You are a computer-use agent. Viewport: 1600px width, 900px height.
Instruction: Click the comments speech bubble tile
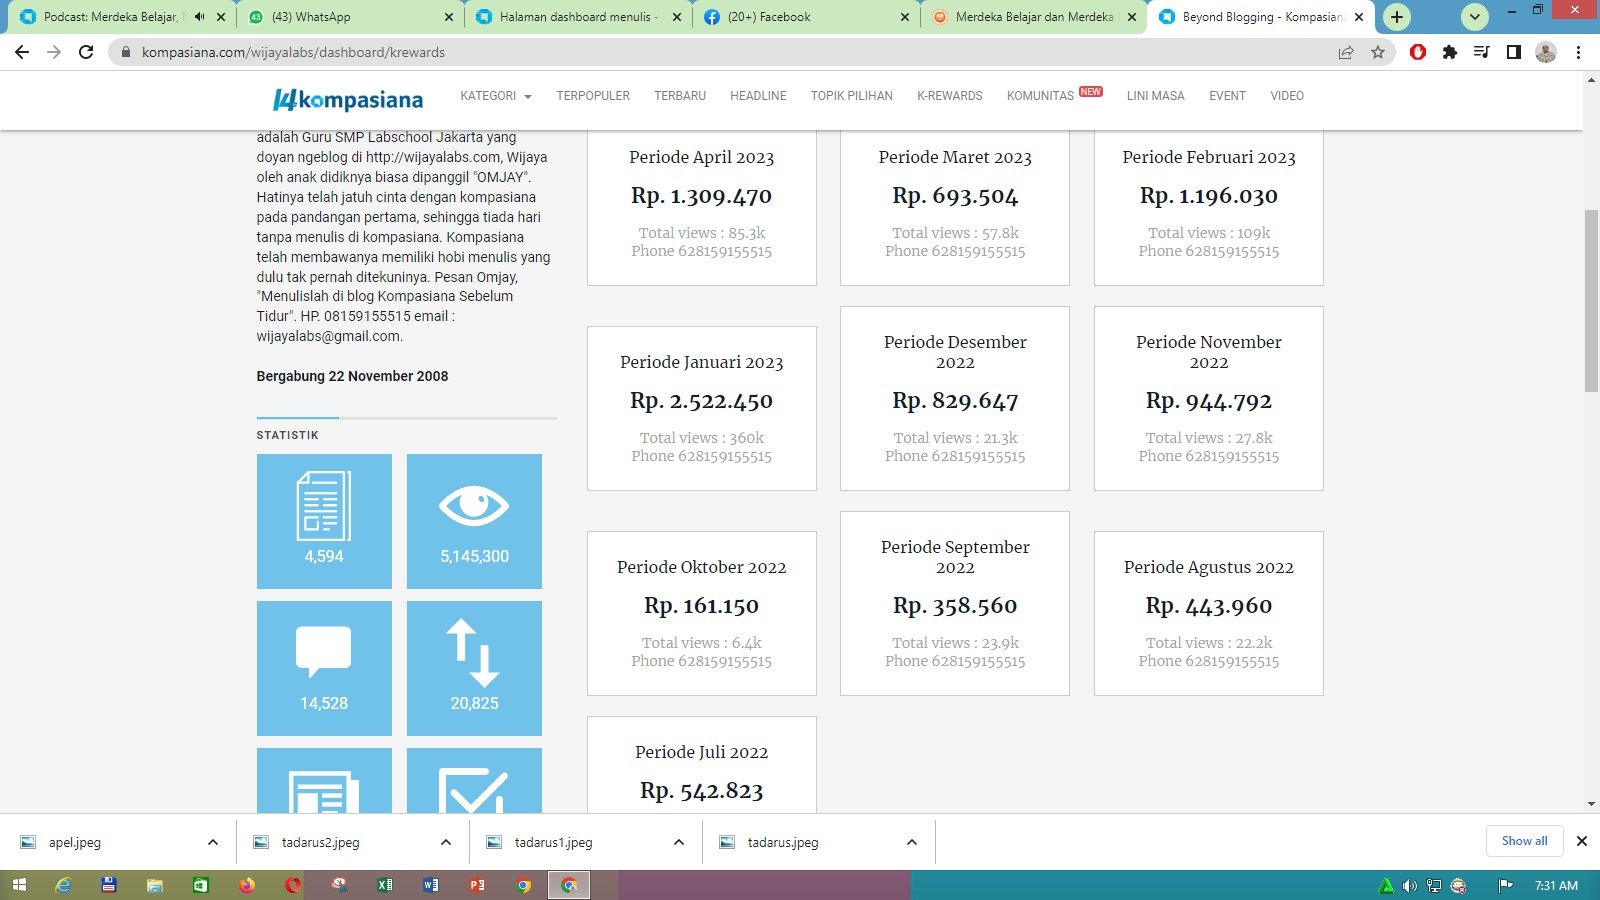pos(324,668)
